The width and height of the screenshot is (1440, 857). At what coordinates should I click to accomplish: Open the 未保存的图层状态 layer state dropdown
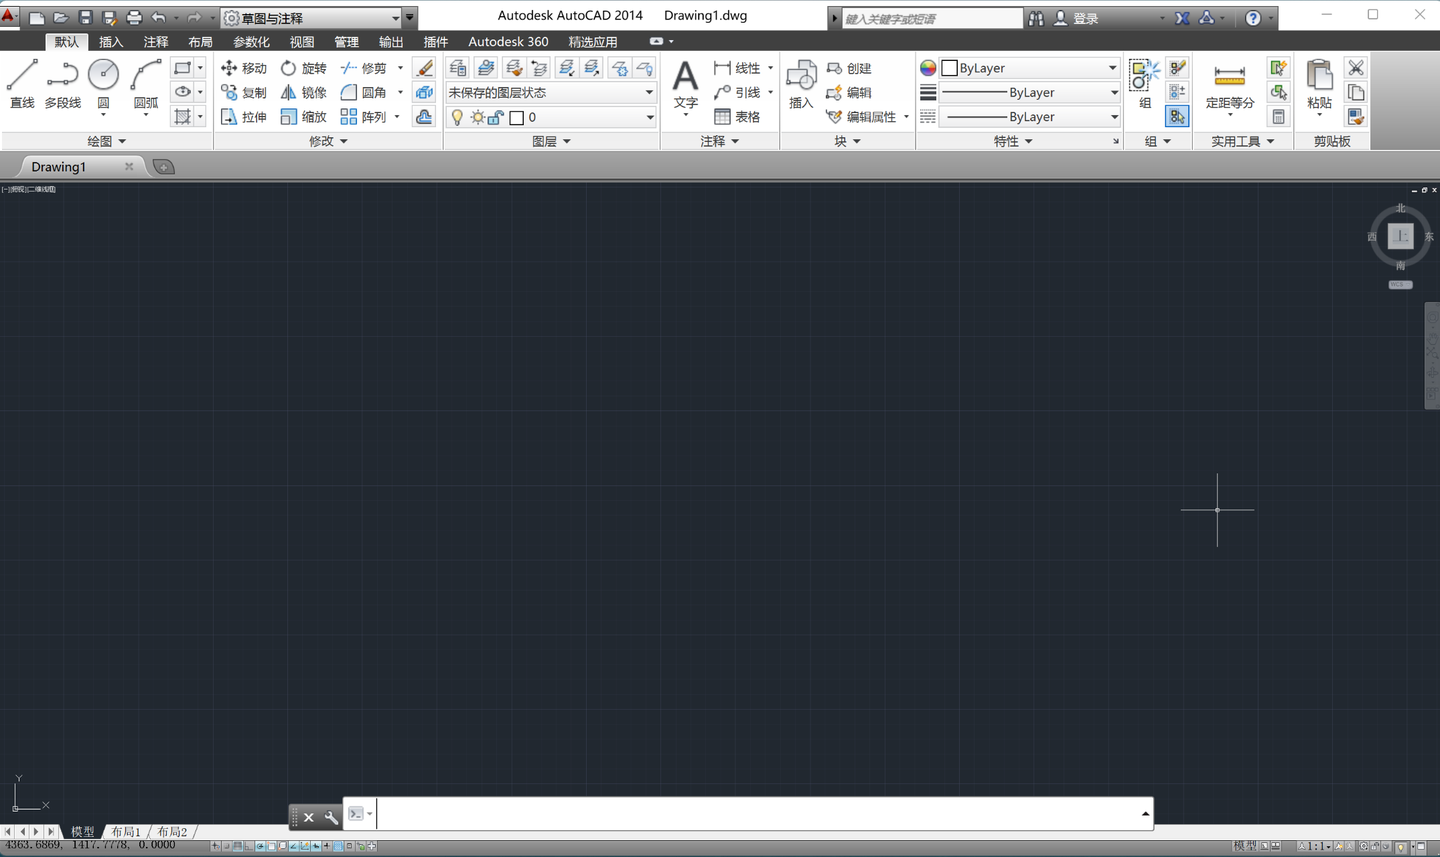[550, 92]
